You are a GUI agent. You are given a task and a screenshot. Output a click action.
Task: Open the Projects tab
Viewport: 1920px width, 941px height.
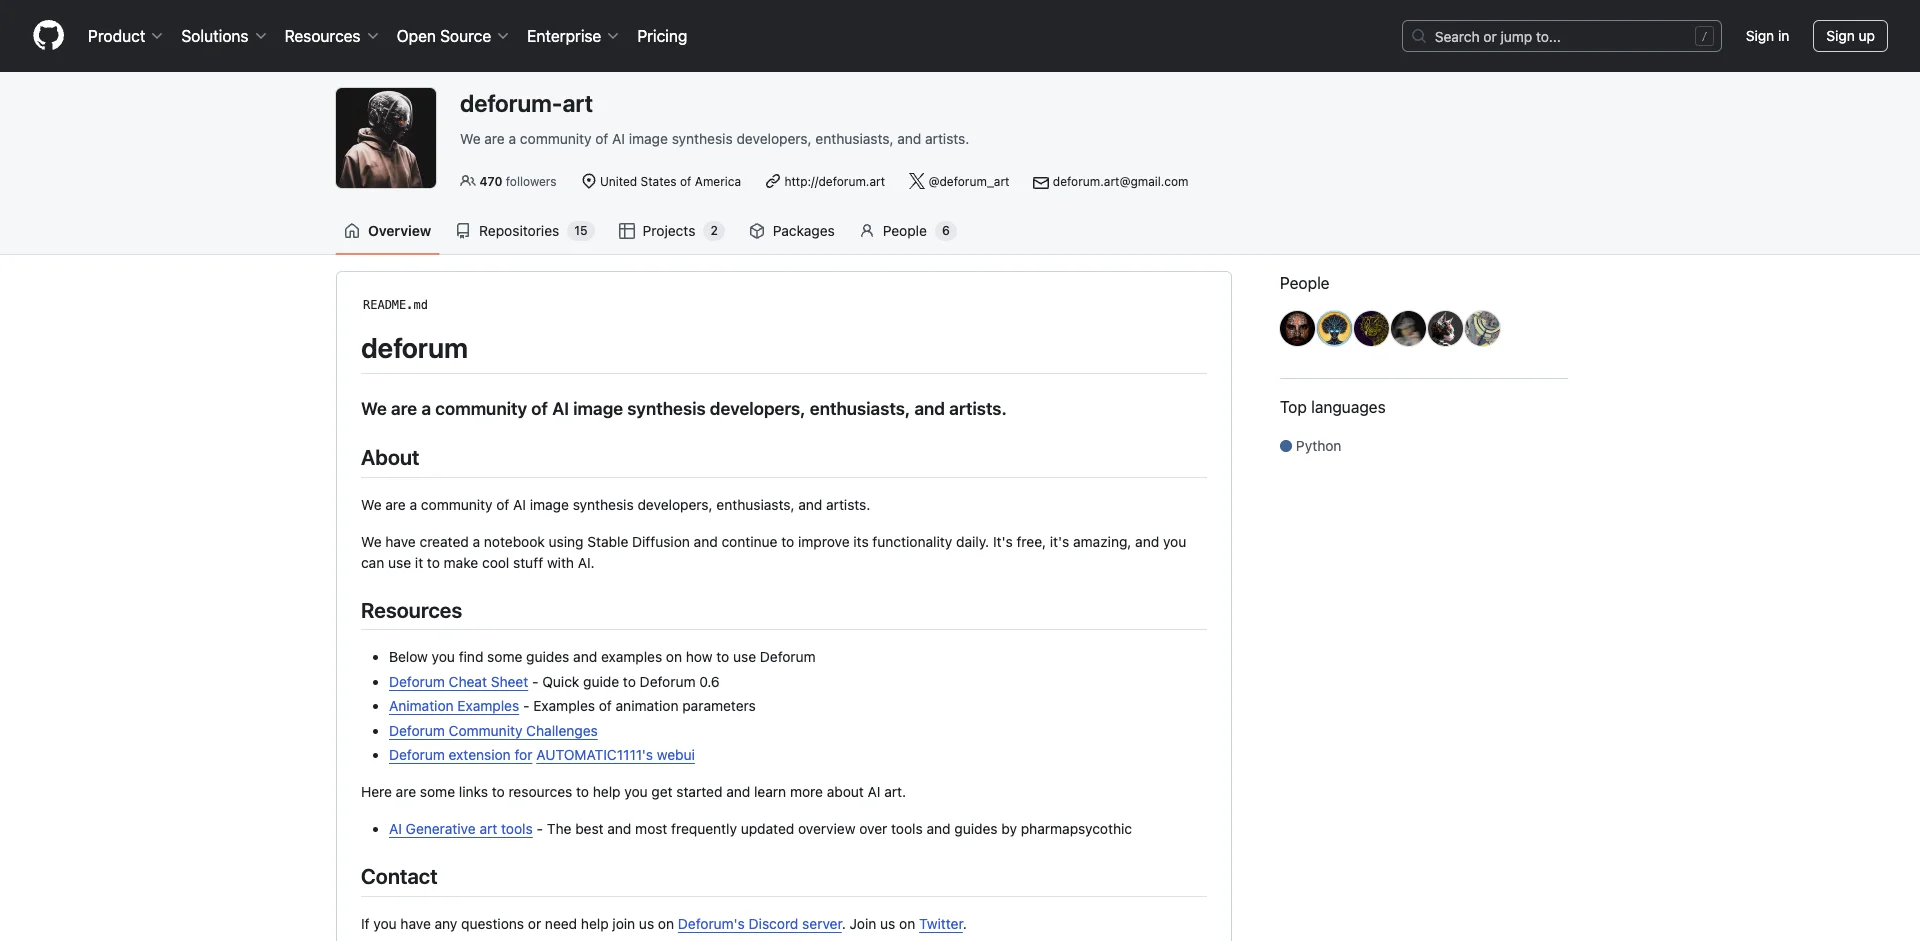671,231
